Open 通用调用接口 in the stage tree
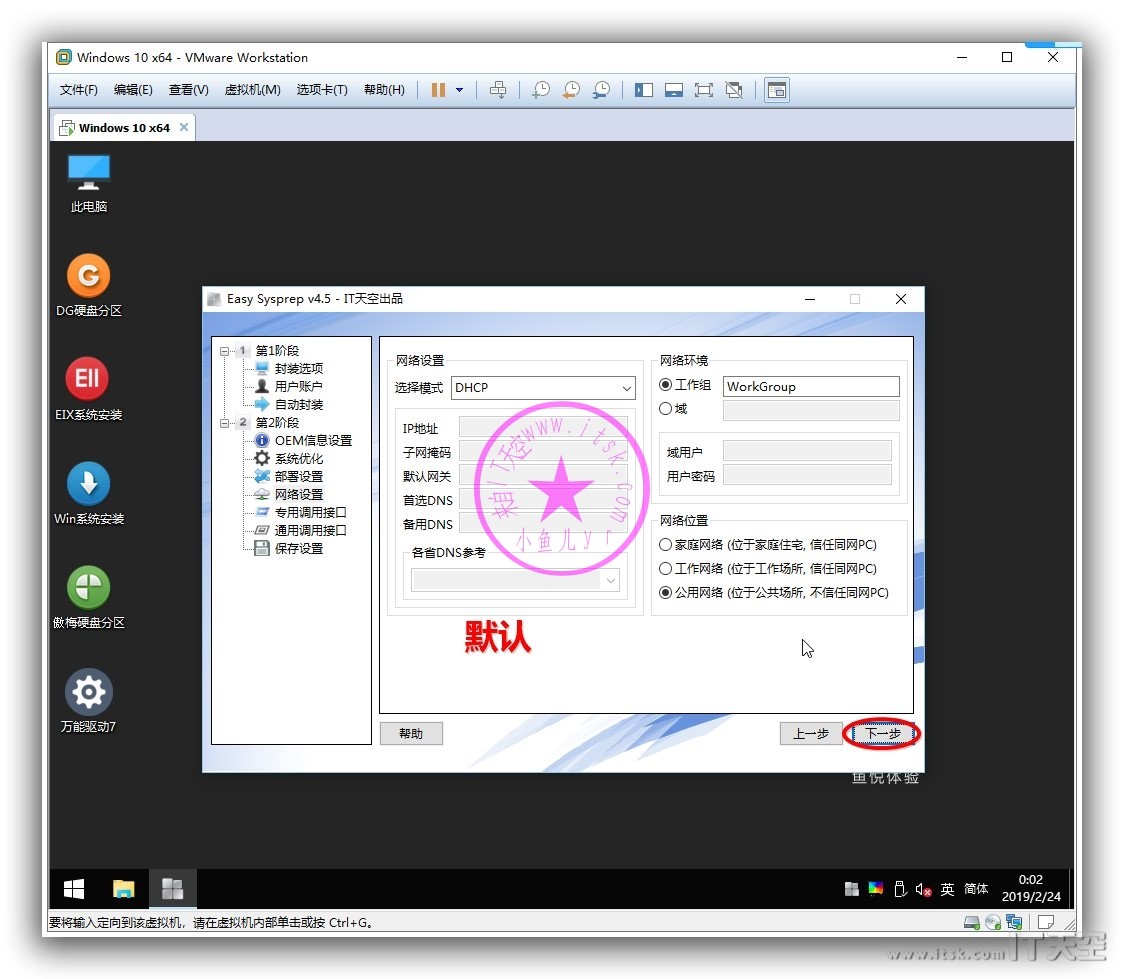 click(310, 530)
